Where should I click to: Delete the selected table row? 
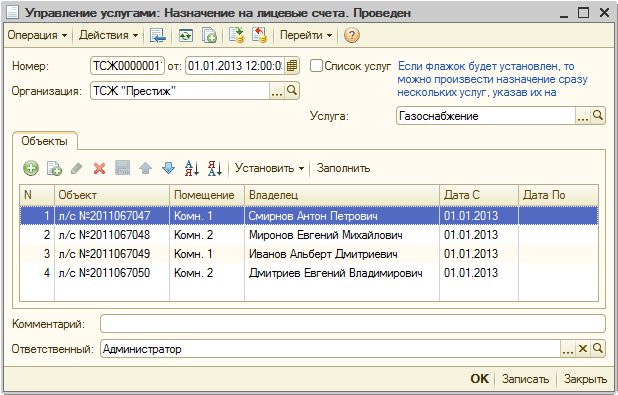pos(99,168)
